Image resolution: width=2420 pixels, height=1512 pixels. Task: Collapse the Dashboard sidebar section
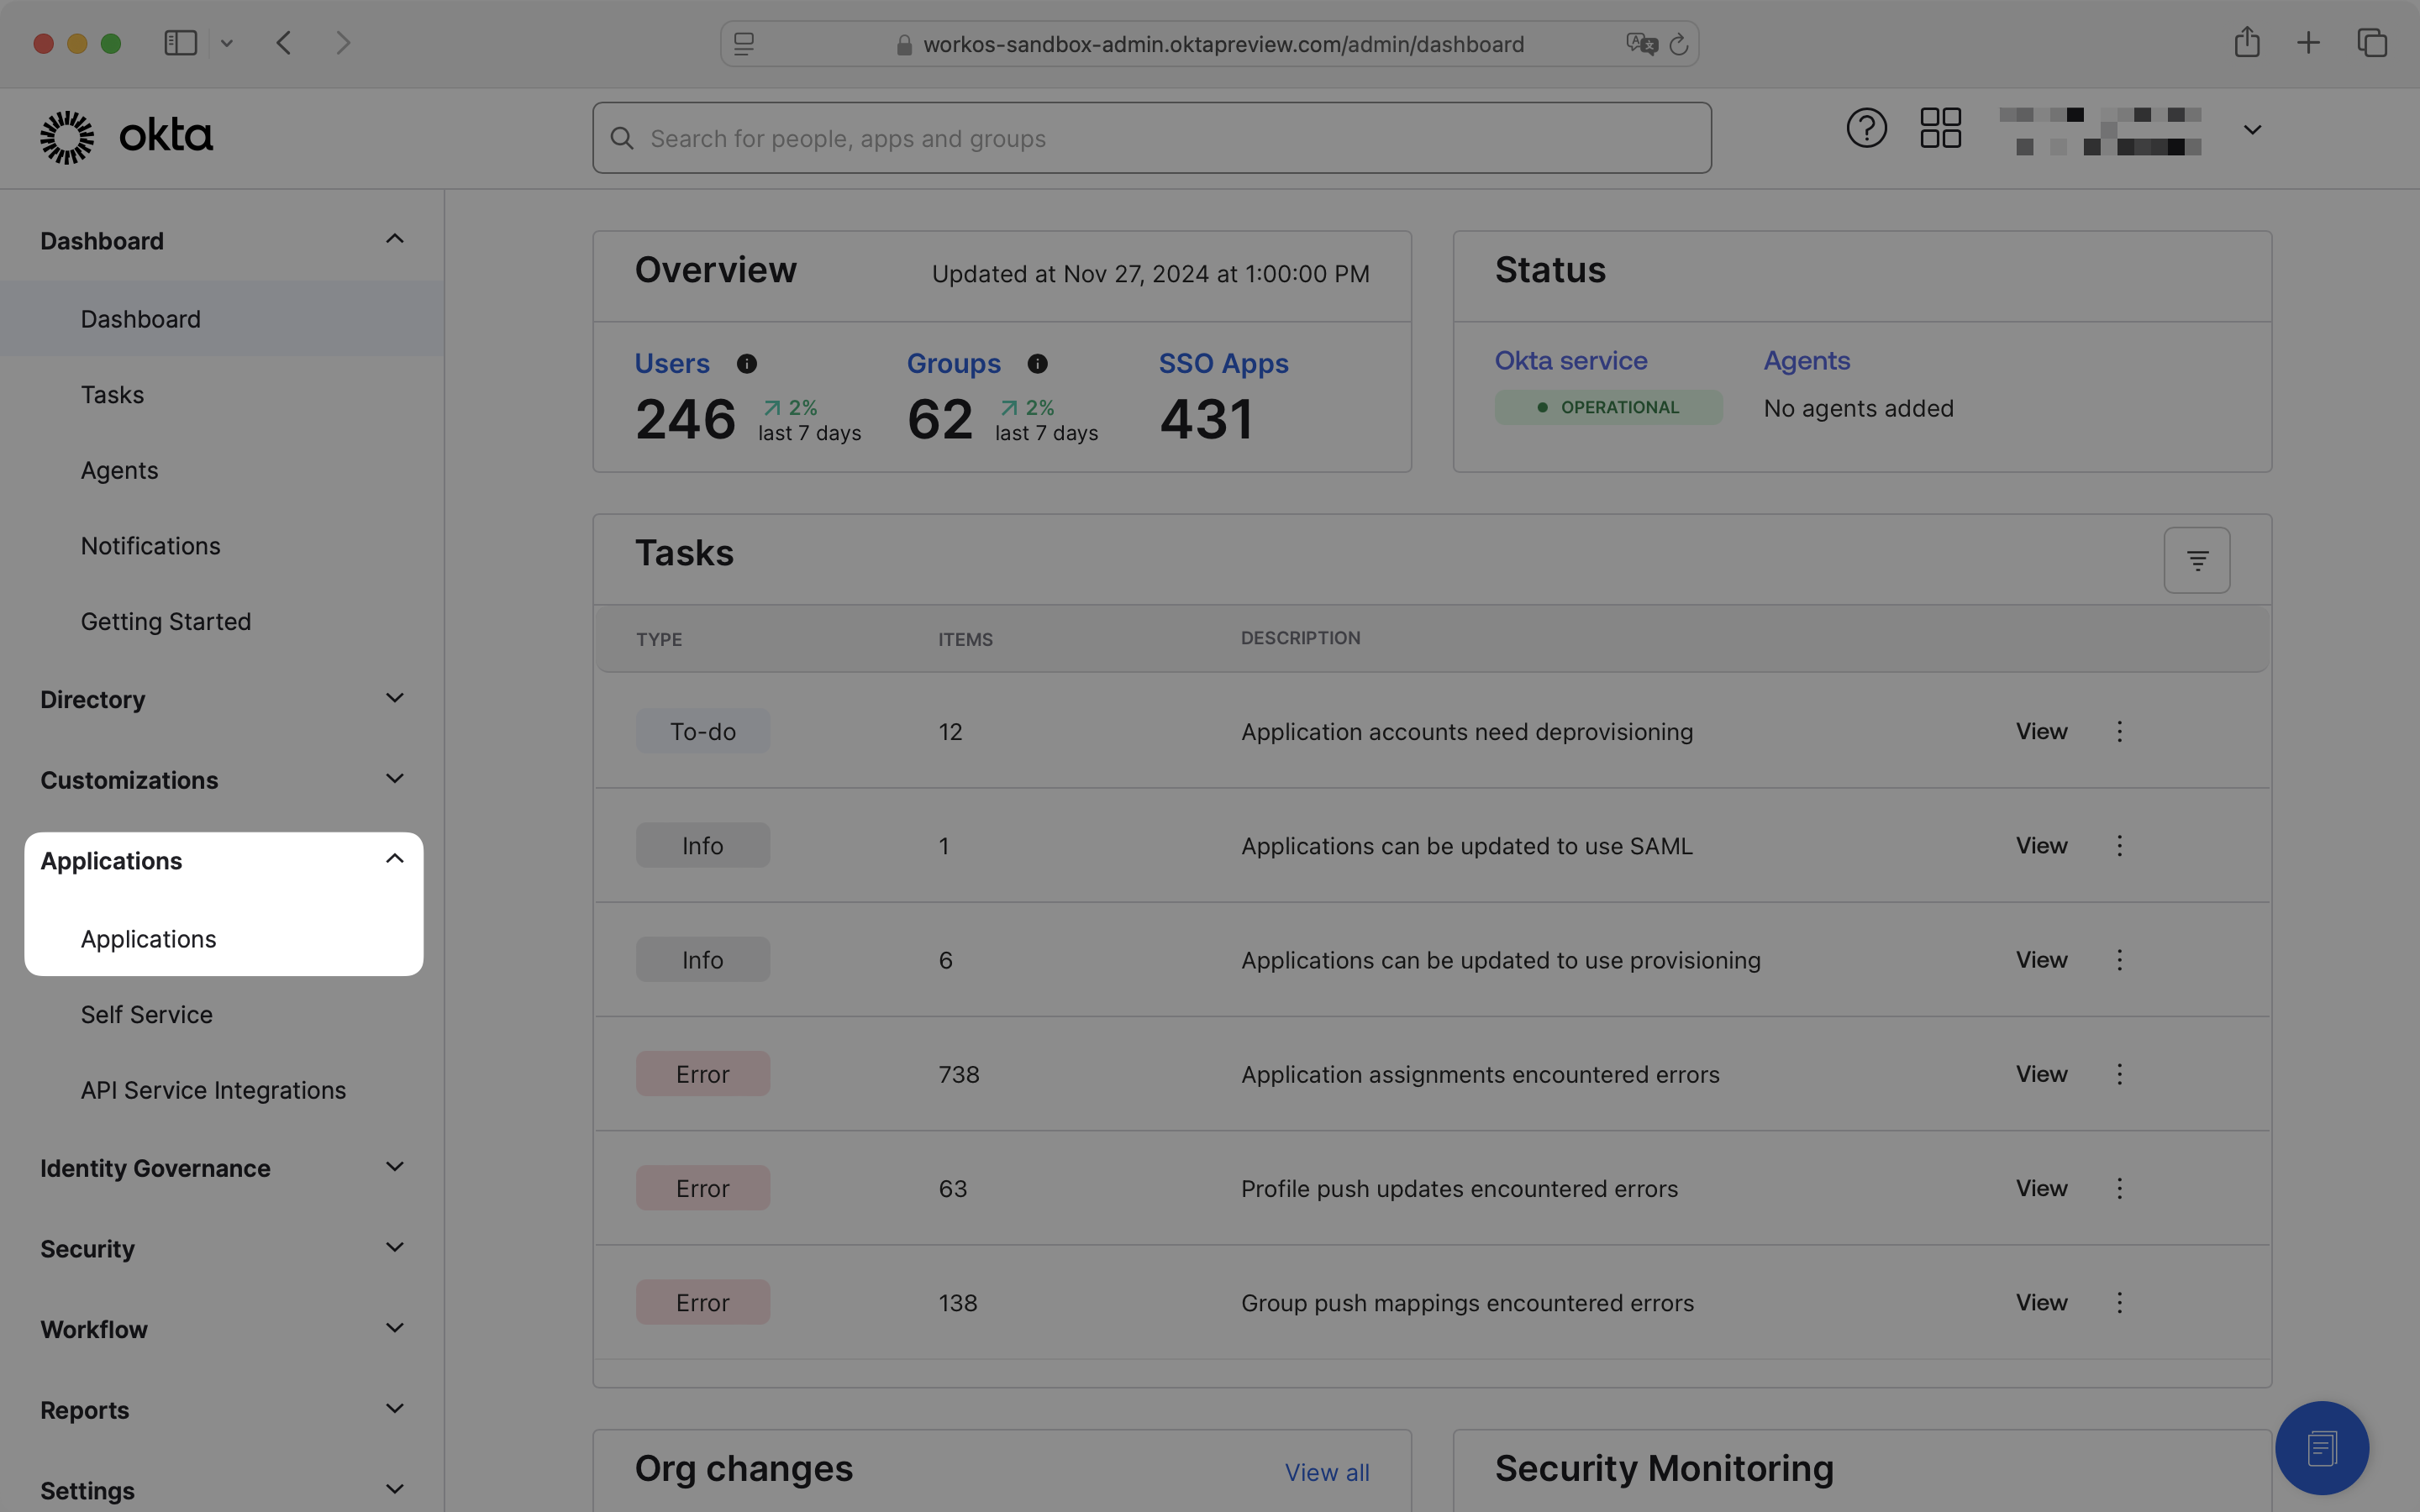pyautogui.click(x=394, y=239)
